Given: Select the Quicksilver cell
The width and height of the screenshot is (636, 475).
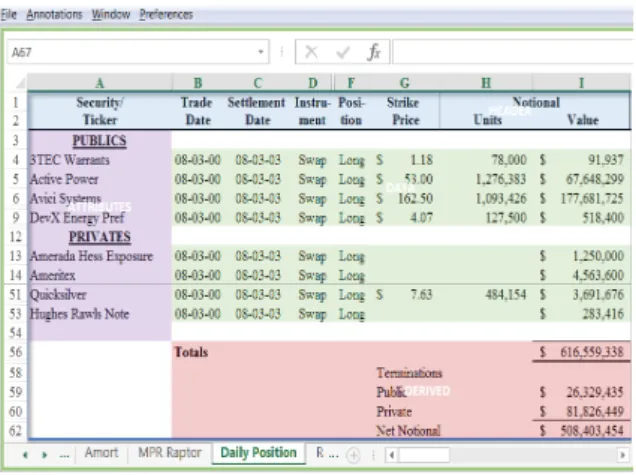Looking at the screenshot, I should pyautogui.click(x=100, y=294).
